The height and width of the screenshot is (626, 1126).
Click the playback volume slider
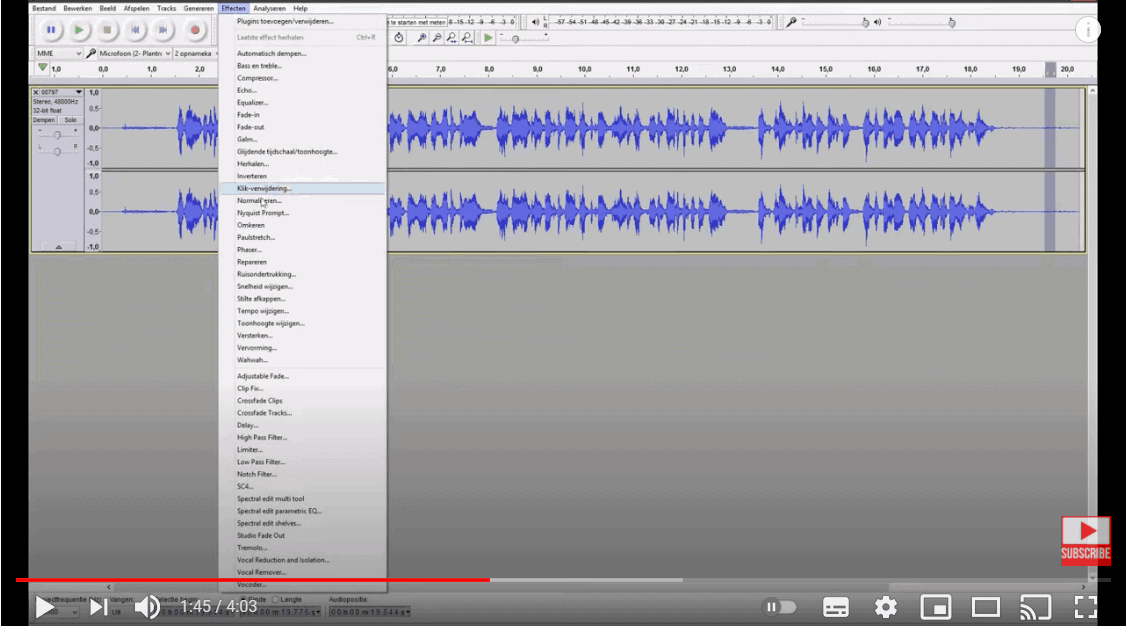point(922,22)
